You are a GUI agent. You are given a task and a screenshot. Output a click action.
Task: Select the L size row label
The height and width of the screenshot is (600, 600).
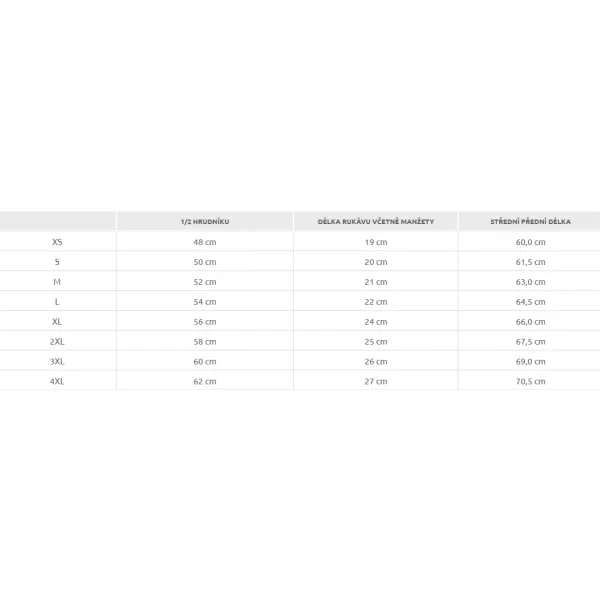click(57, 302)
